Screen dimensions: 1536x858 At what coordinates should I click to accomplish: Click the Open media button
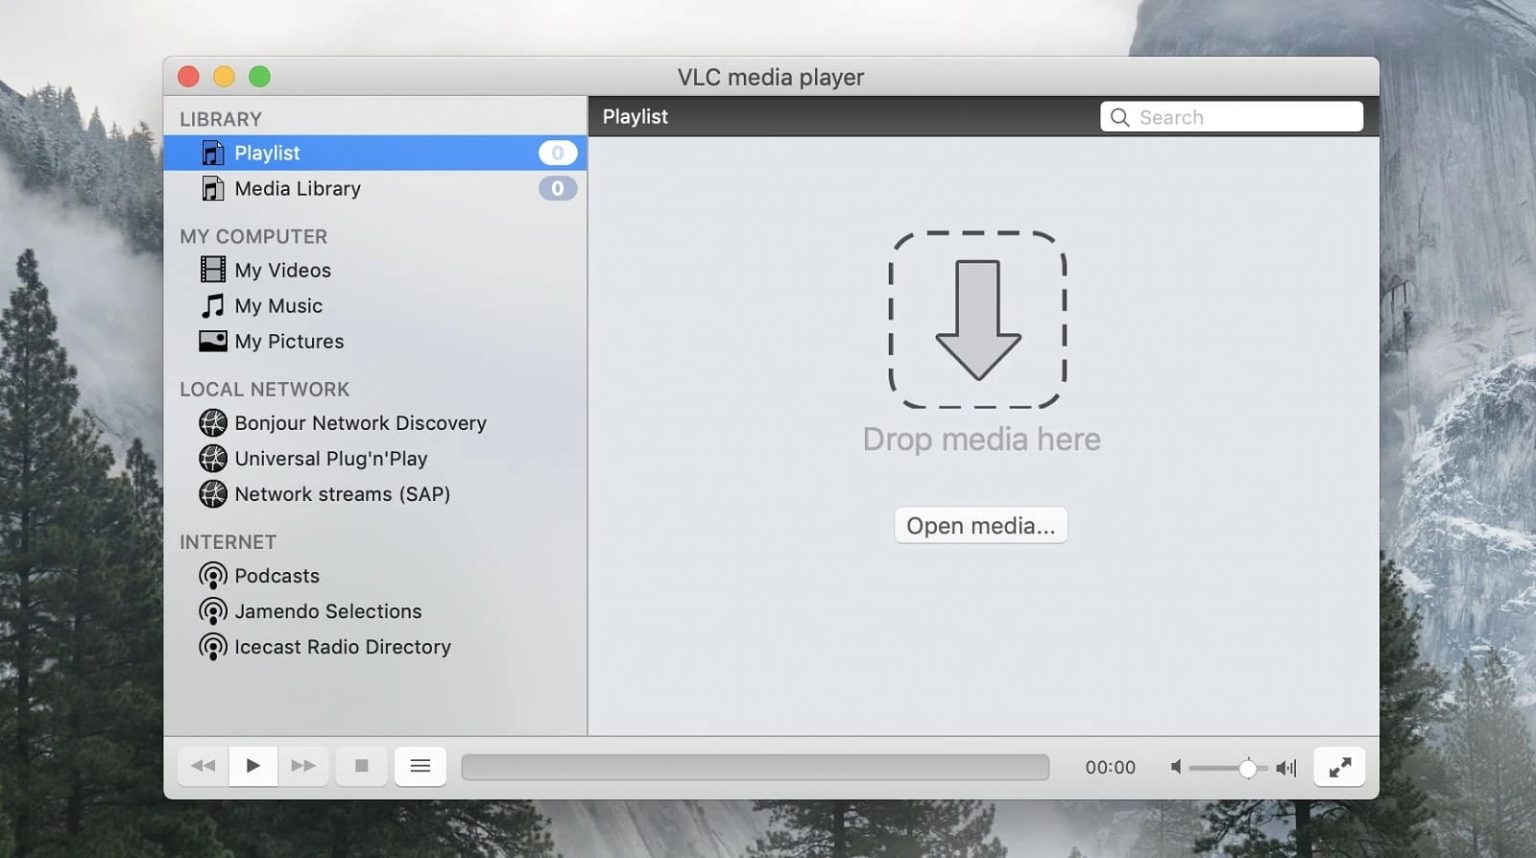(980, 524)
